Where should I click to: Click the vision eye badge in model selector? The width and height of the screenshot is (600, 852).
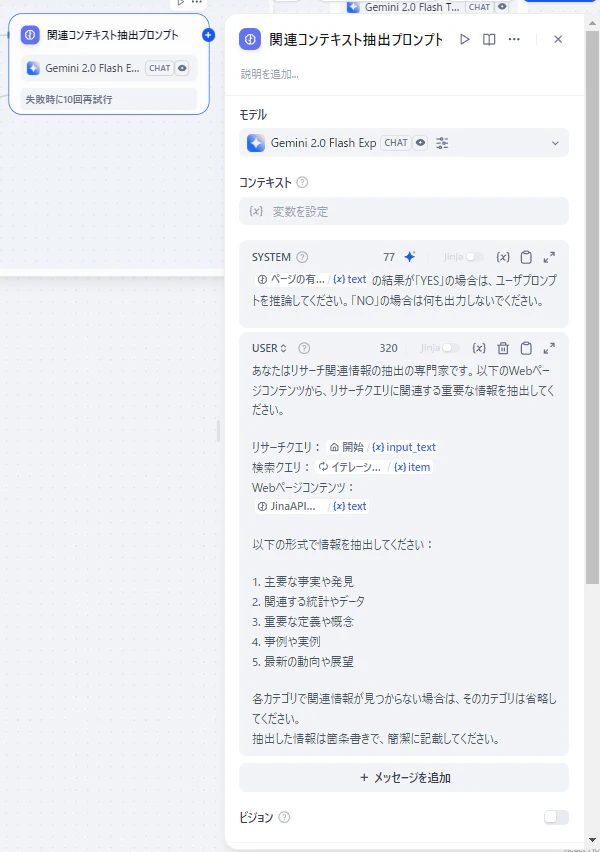coord(420,143)
